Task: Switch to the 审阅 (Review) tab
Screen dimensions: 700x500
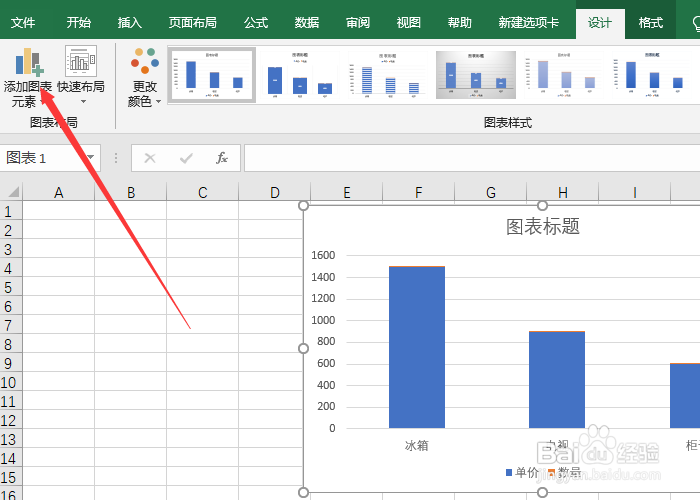Action: [358, 22]
